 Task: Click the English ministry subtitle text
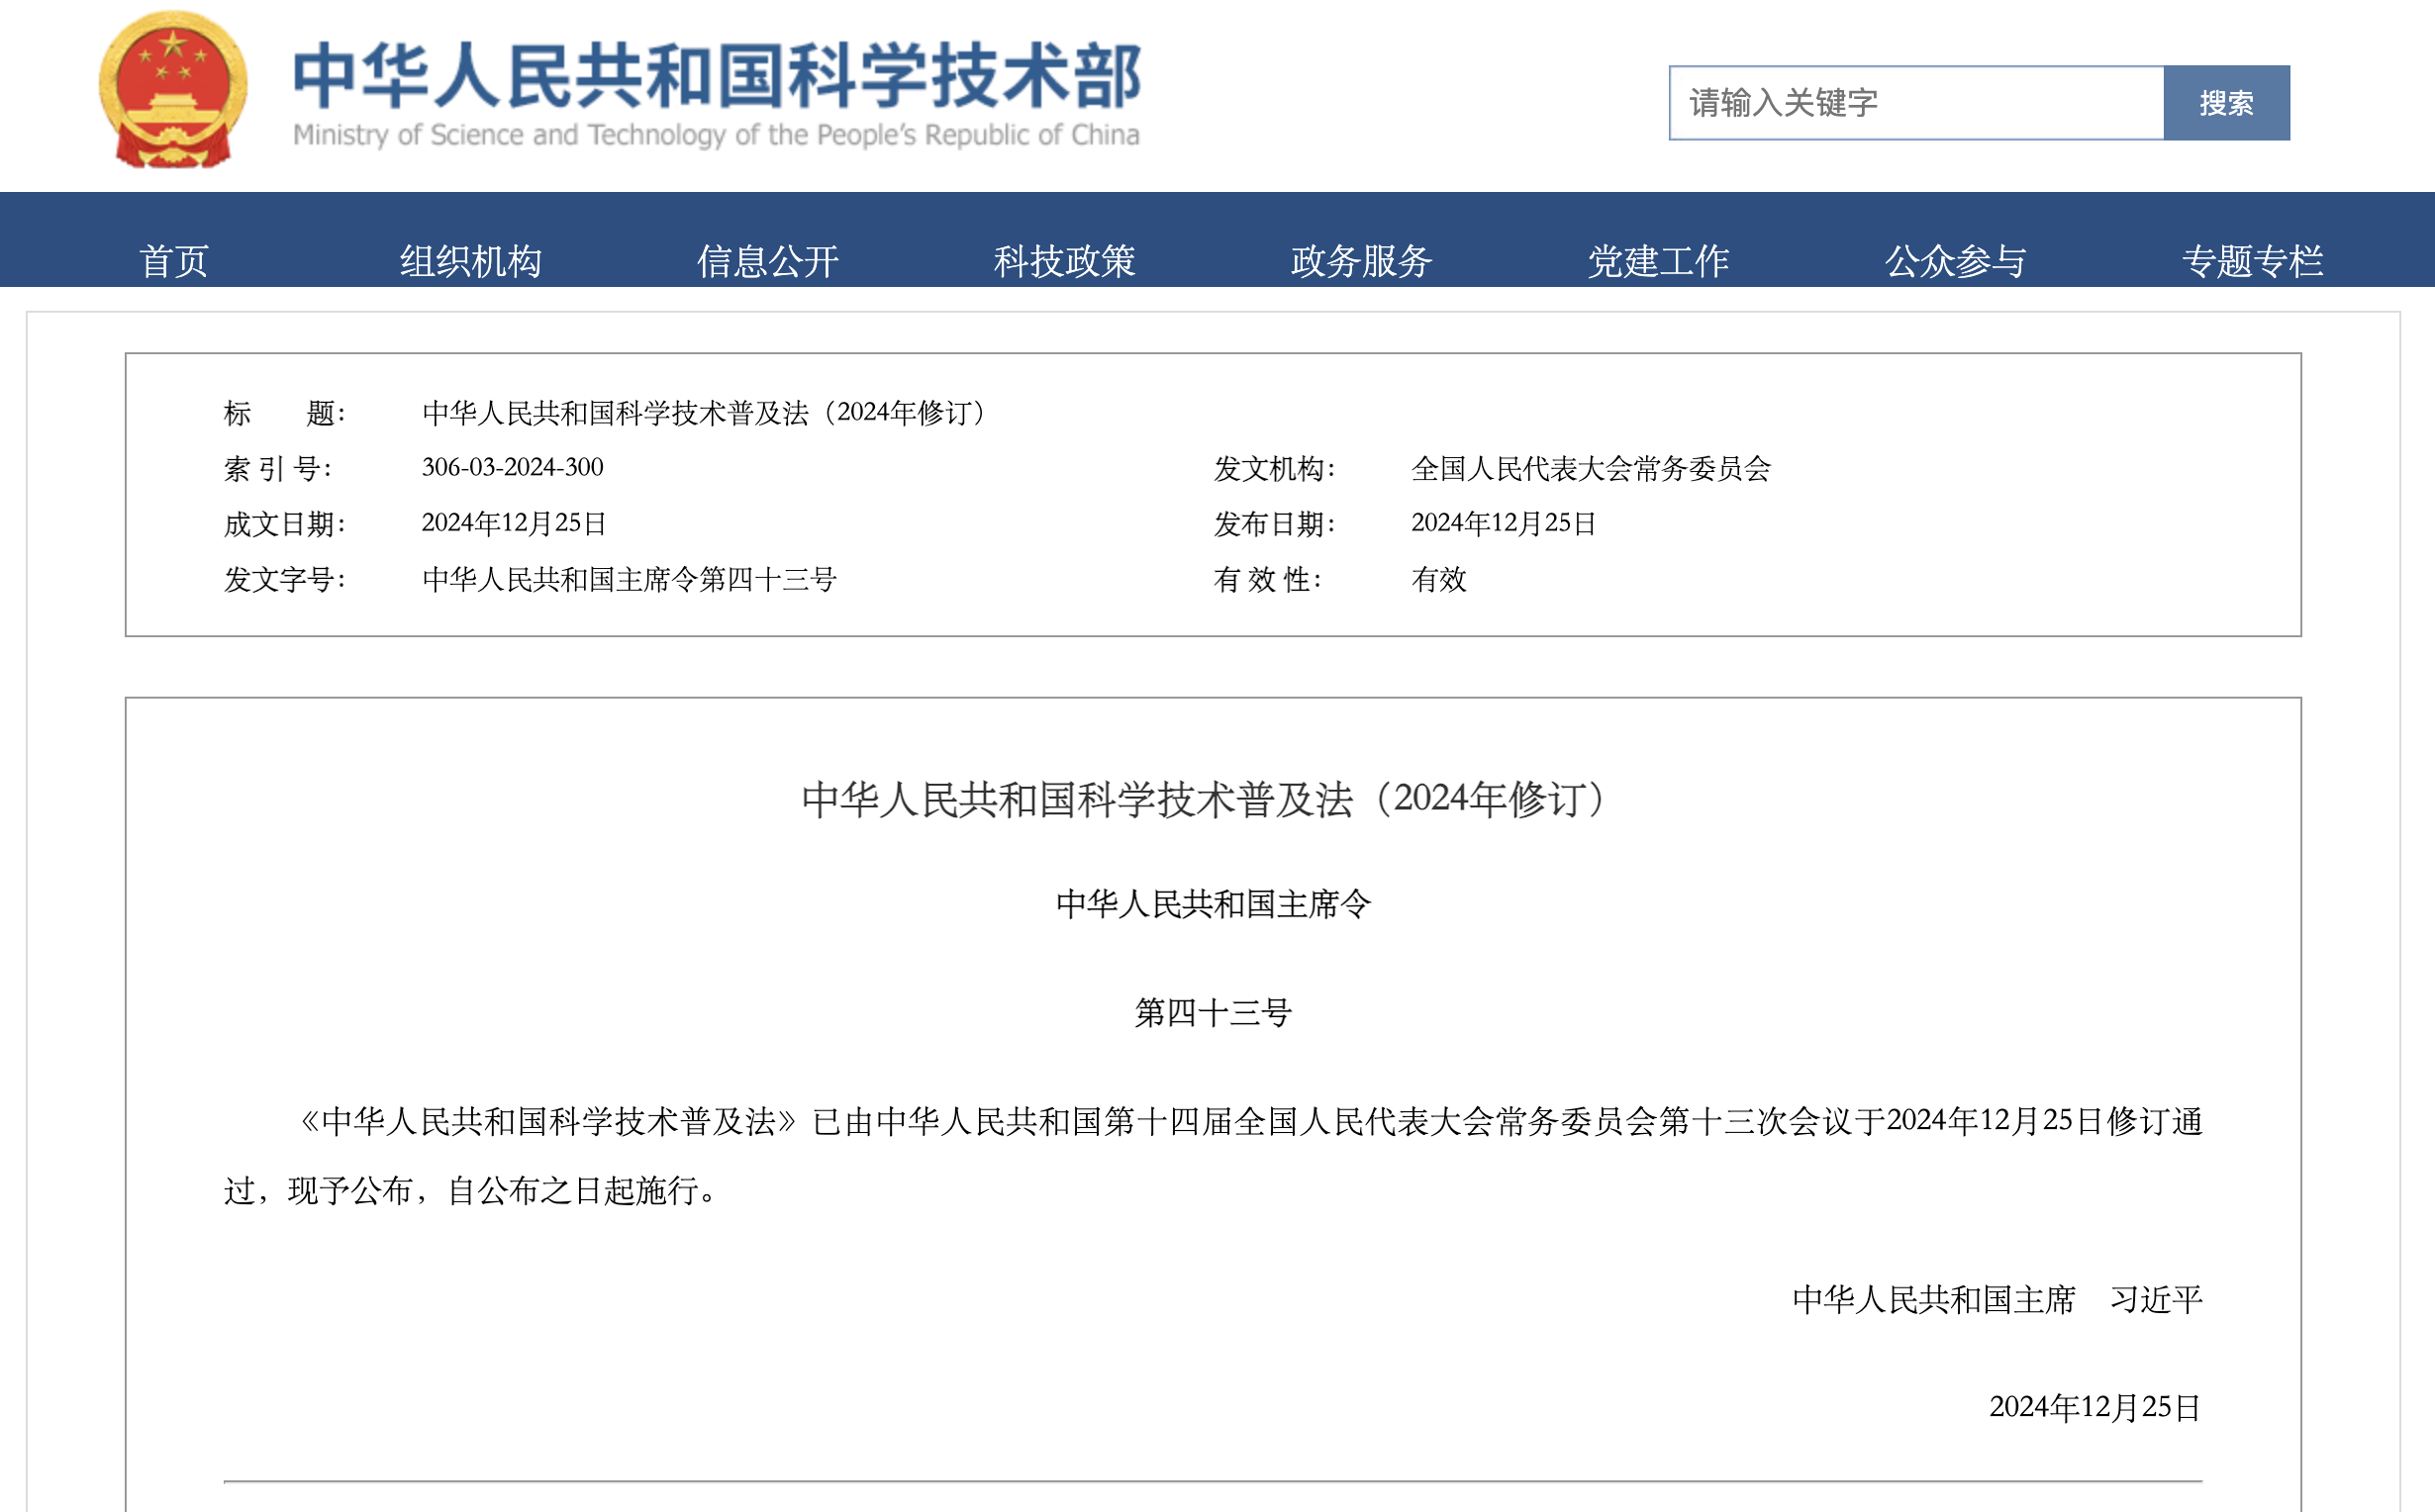tap(716, 133)
